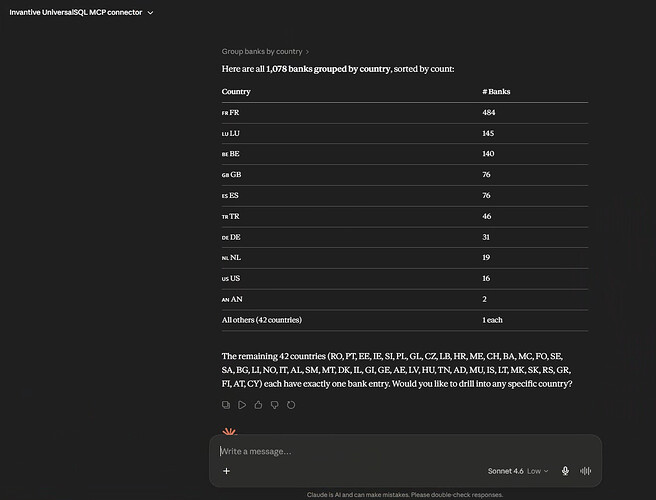The image size is (656, 500).
Task: Click the bank count value 16
Action: 486,279
